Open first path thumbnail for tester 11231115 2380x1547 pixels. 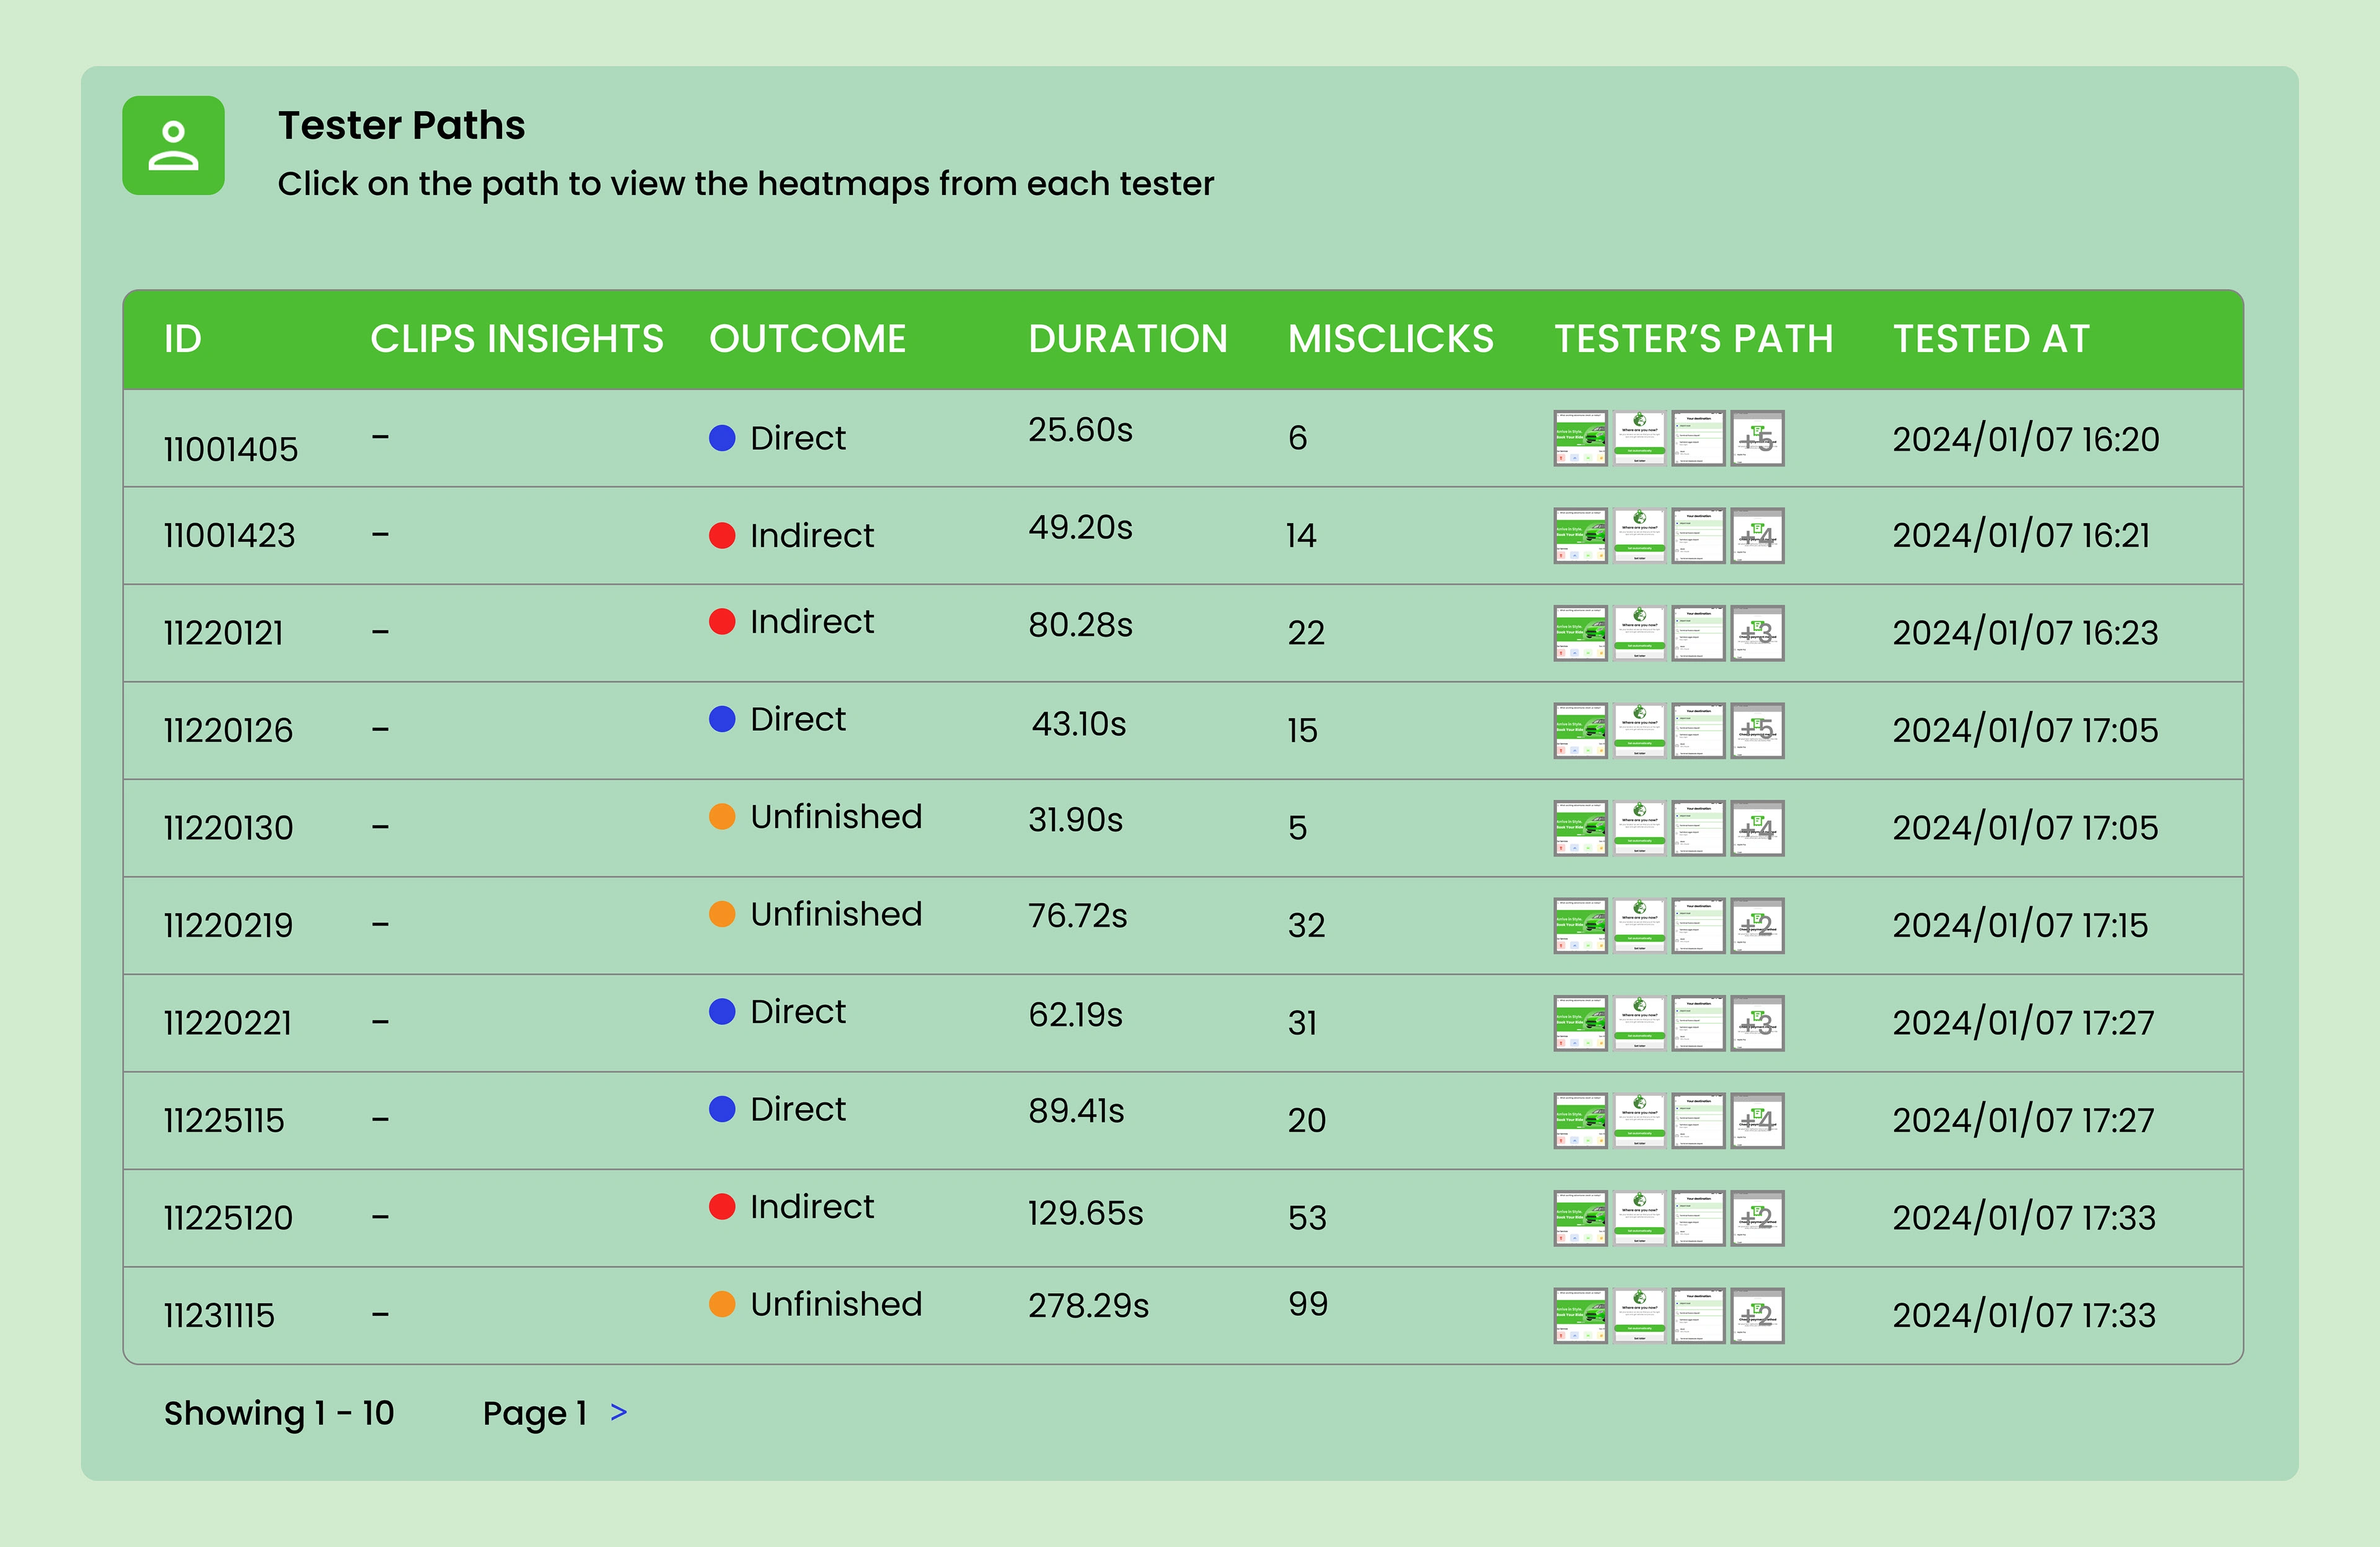(1580, 1315)
